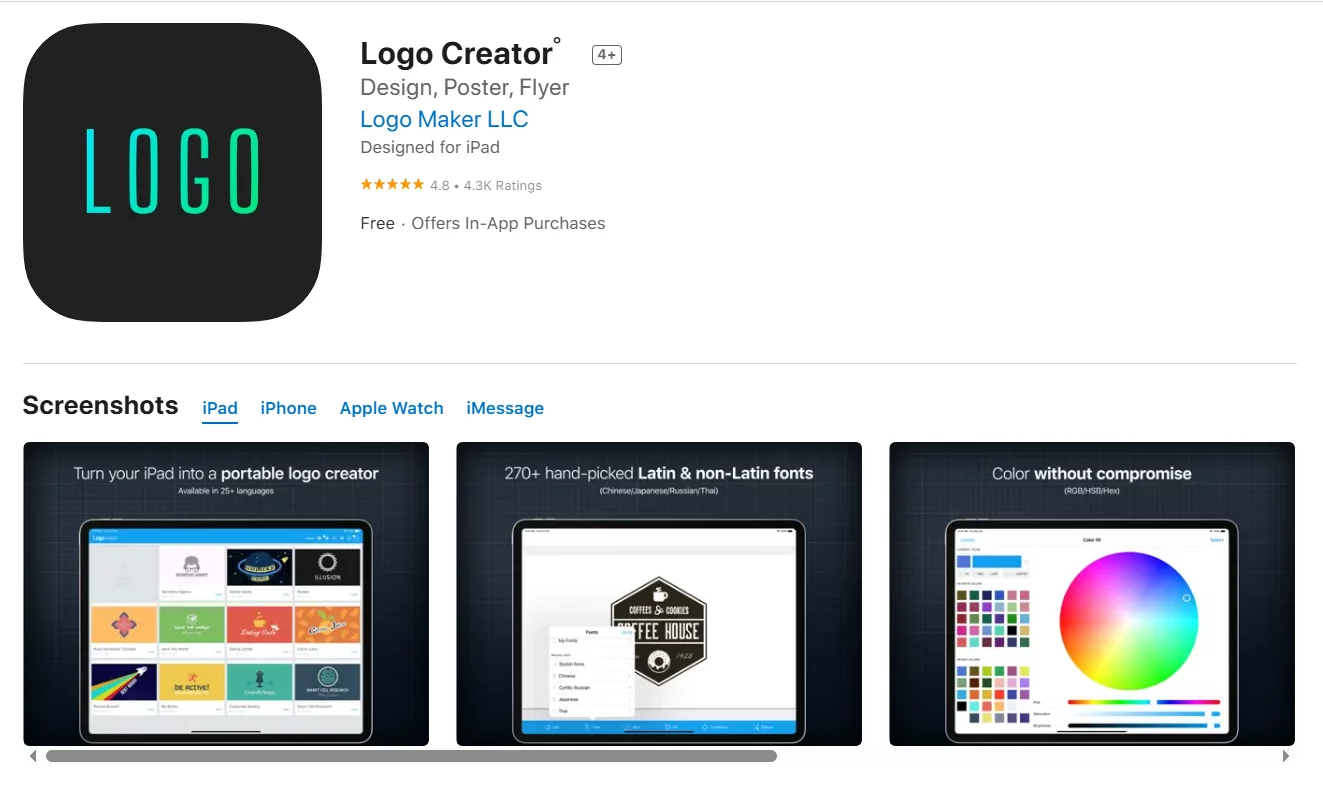Switch to the iPhone screenshots tab

point(288,408)
